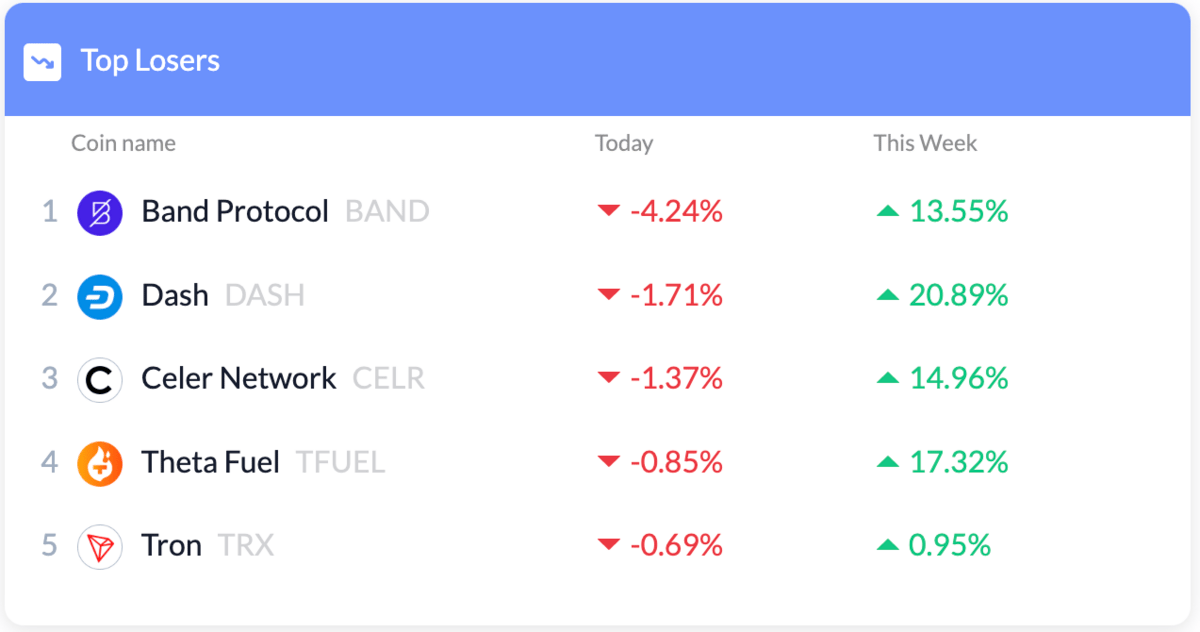Click the Coin name column header
The height and width of the screenshot is (632, 1200).
[123, 144]
